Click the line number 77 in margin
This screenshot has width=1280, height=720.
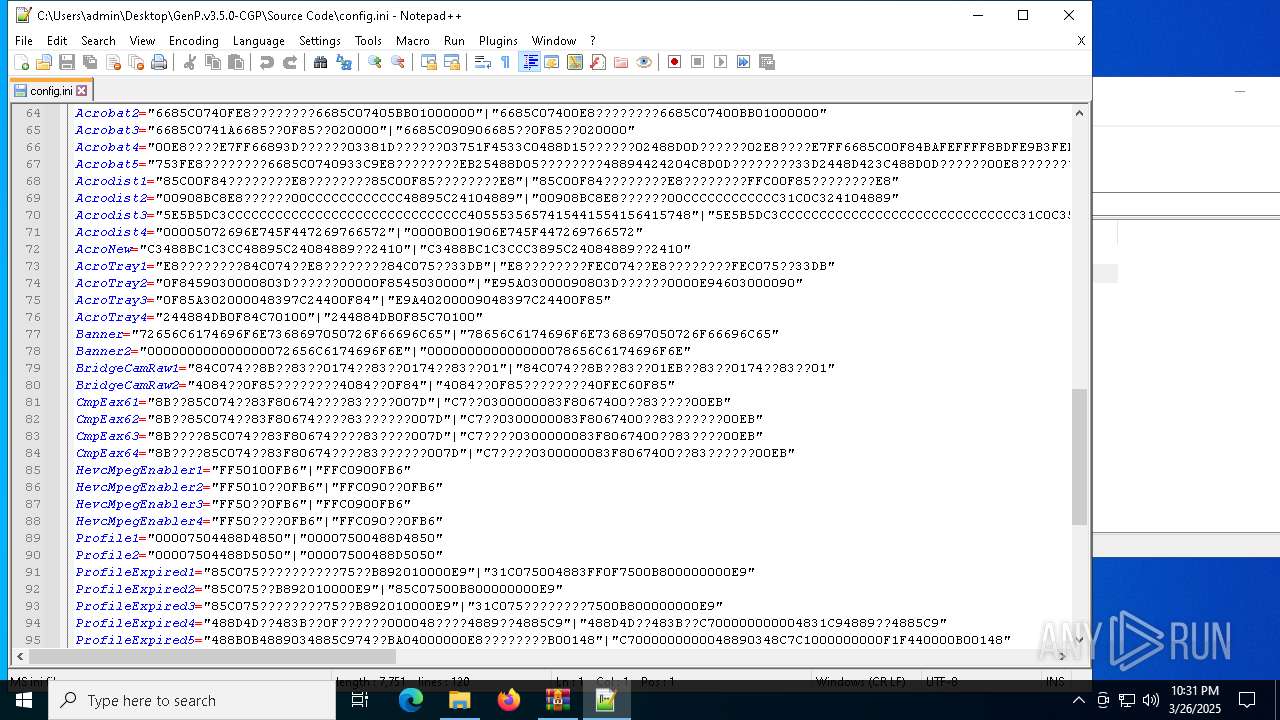(x=33, y=334)
